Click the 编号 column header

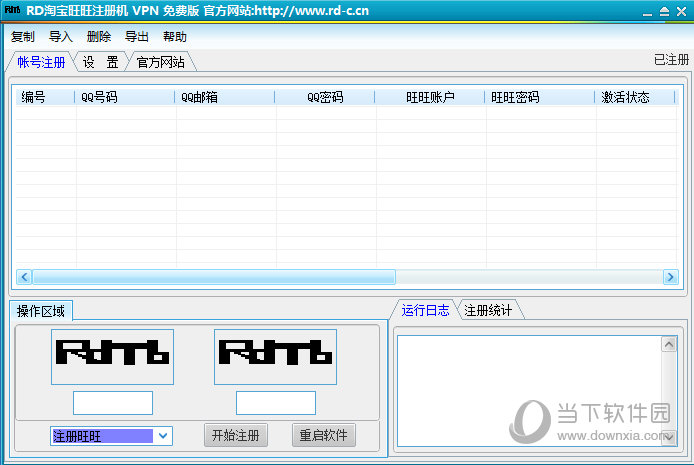pyautogui.click(x=45, y=97)
